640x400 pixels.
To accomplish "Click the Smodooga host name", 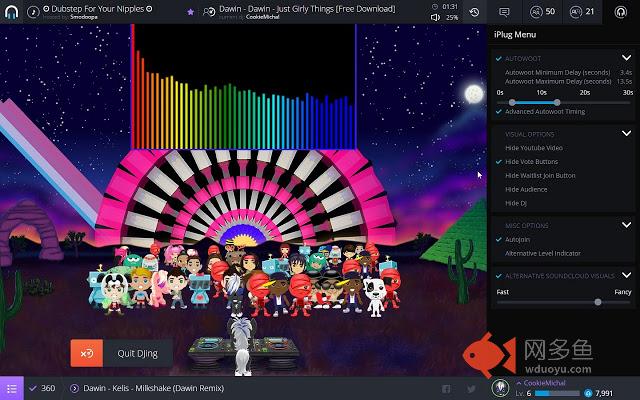I will click(x=83, y=17).
